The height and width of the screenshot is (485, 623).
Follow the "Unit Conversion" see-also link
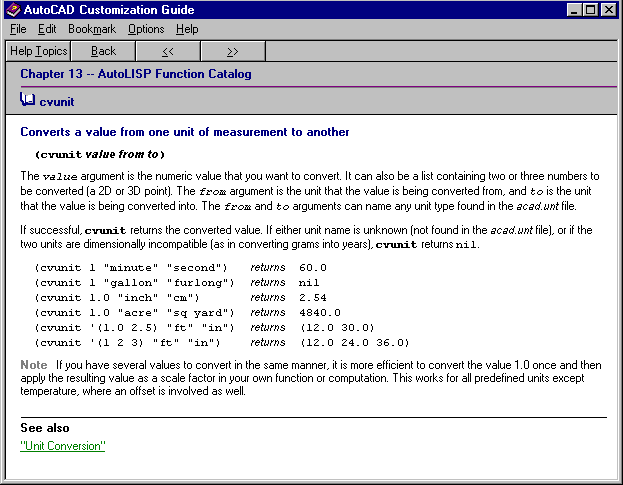(x=62, y=446)
